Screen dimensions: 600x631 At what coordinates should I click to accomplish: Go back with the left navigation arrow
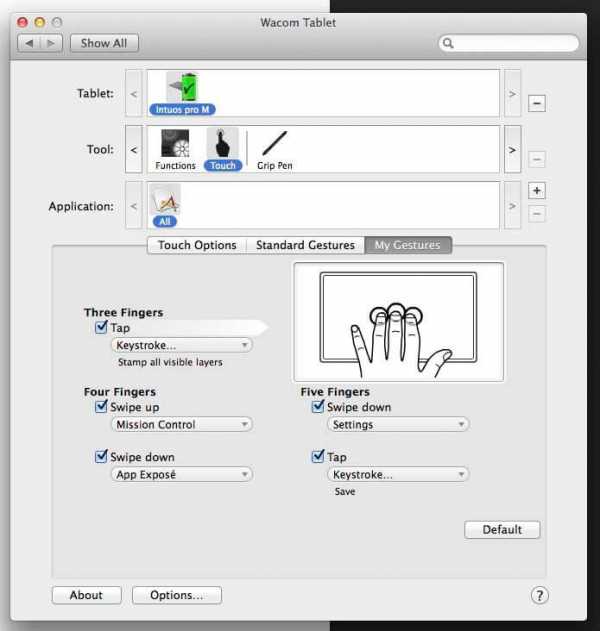29,43
